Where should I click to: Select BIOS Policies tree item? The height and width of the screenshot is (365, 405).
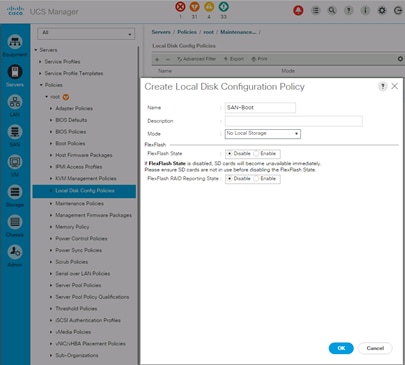click(71, 132)
